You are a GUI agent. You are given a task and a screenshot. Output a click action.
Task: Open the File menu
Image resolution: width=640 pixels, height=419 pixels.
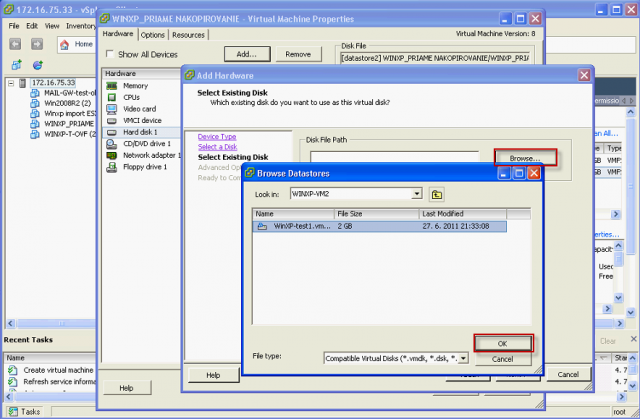[x=14, y=26]
